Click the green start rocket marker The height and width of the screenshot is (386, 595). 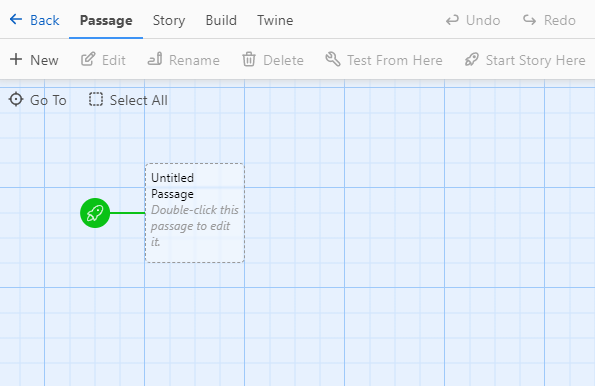(95, 213)
